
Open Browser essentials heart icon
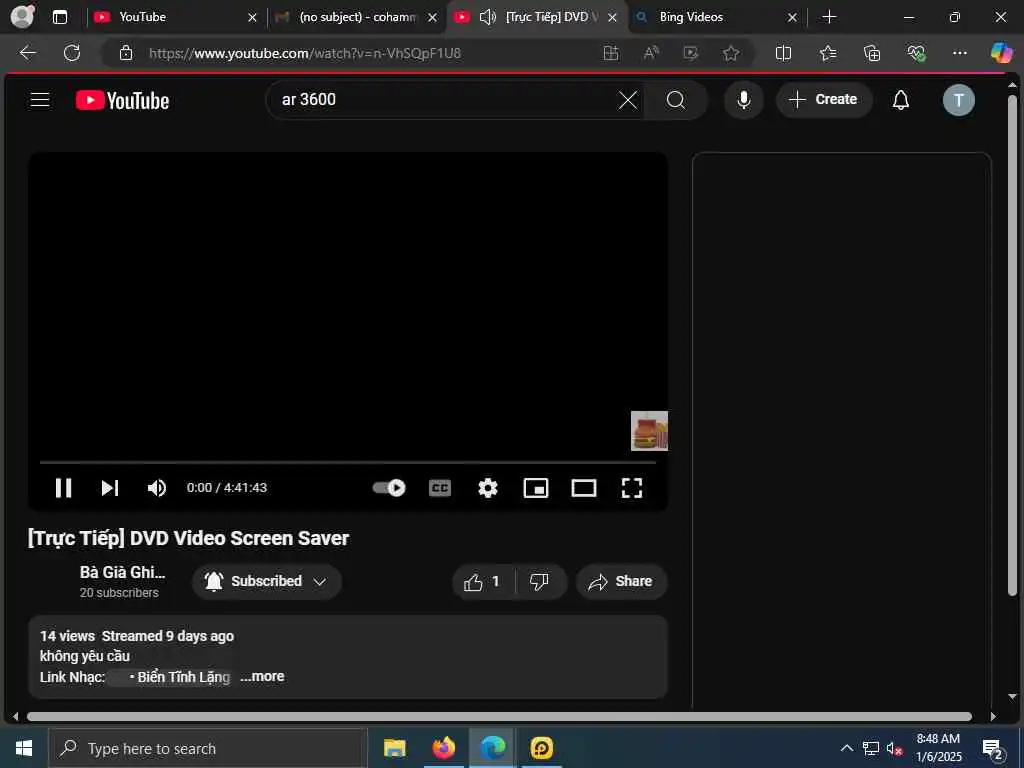(916, 53)
